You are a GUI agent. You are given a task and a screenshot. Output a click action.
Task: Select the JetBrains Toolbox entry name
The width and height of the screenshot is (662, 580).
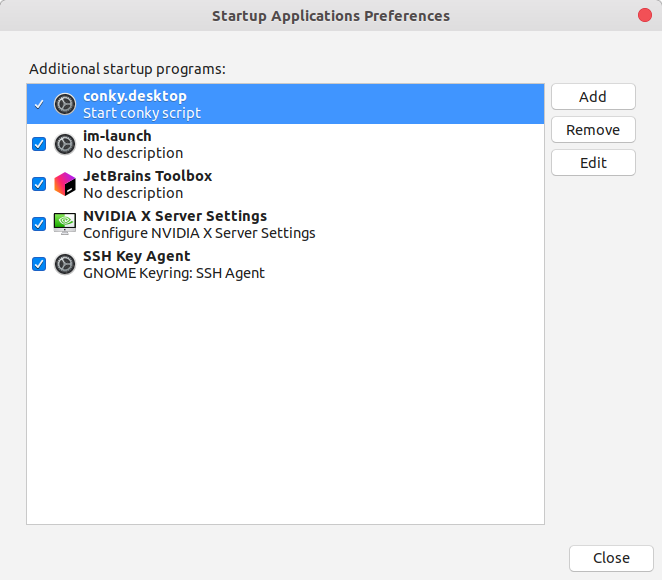(147, 176)
